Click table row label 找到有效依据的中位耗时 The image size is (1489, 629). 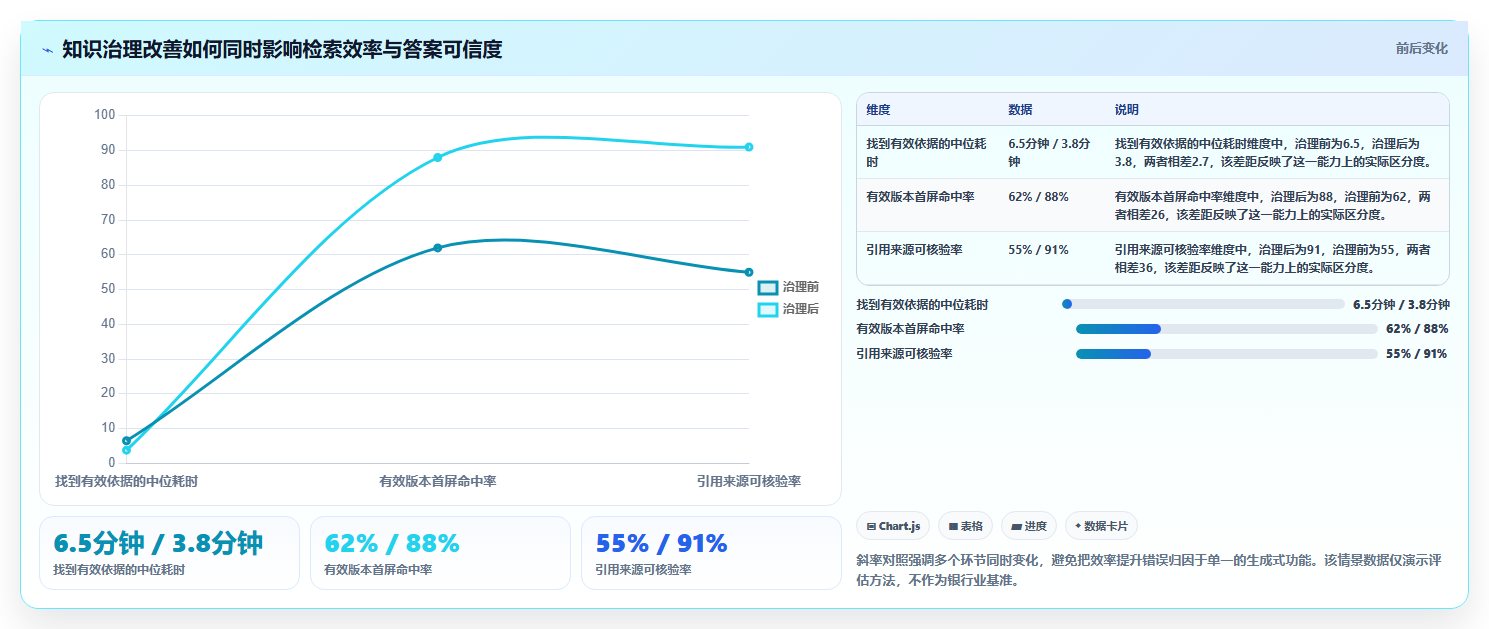pos(926,152)
